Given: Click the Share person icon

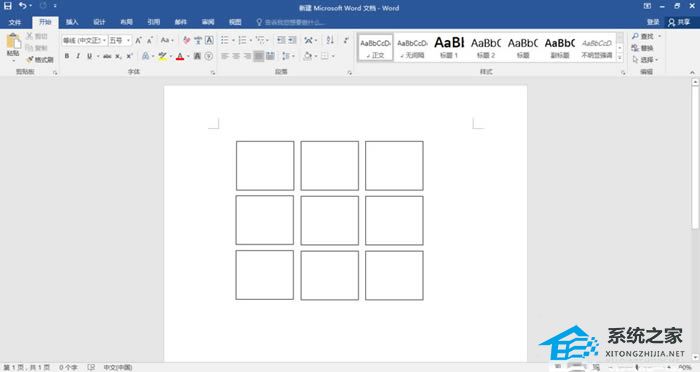Looking at the screenshot, I should (671, 22).
